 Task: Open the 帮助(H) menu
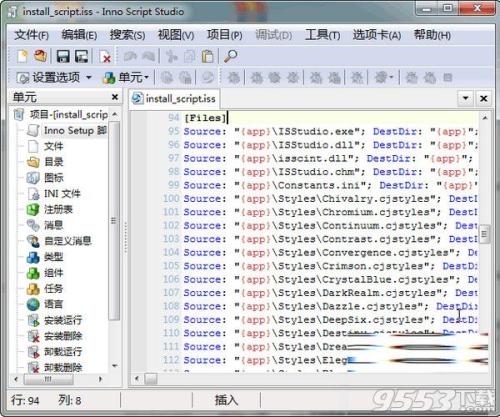tap(432, 35)
